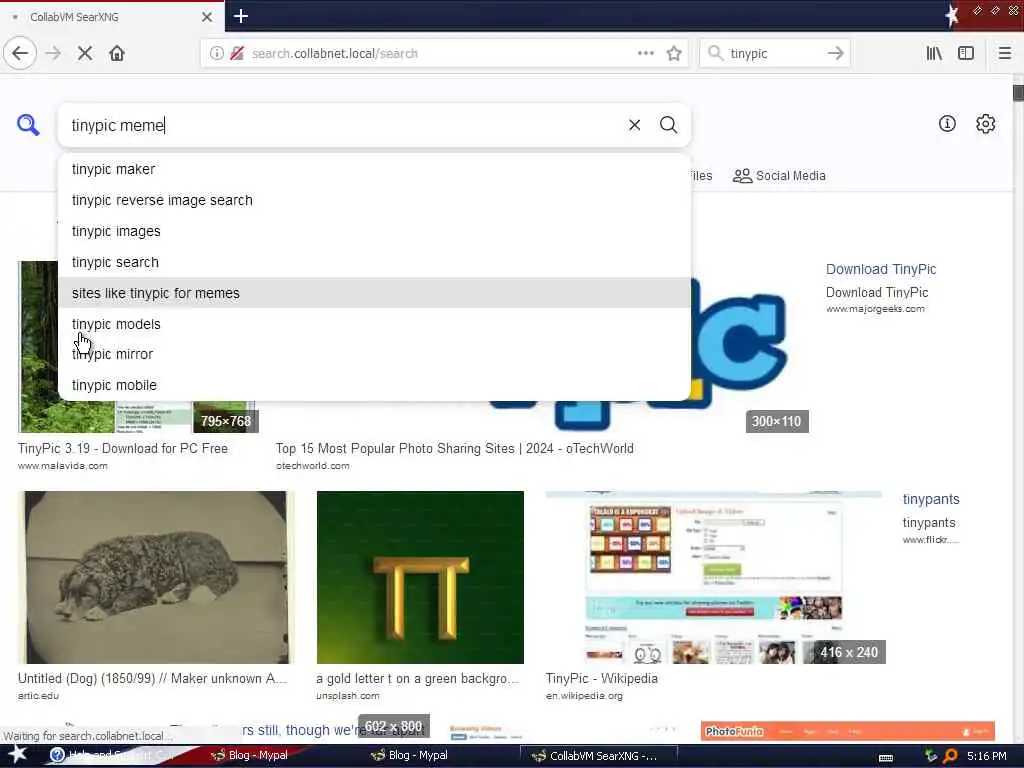The image size is (1024, 768).
Task: Submit browser search bar with arrow
Action: (x=835, y=54)
